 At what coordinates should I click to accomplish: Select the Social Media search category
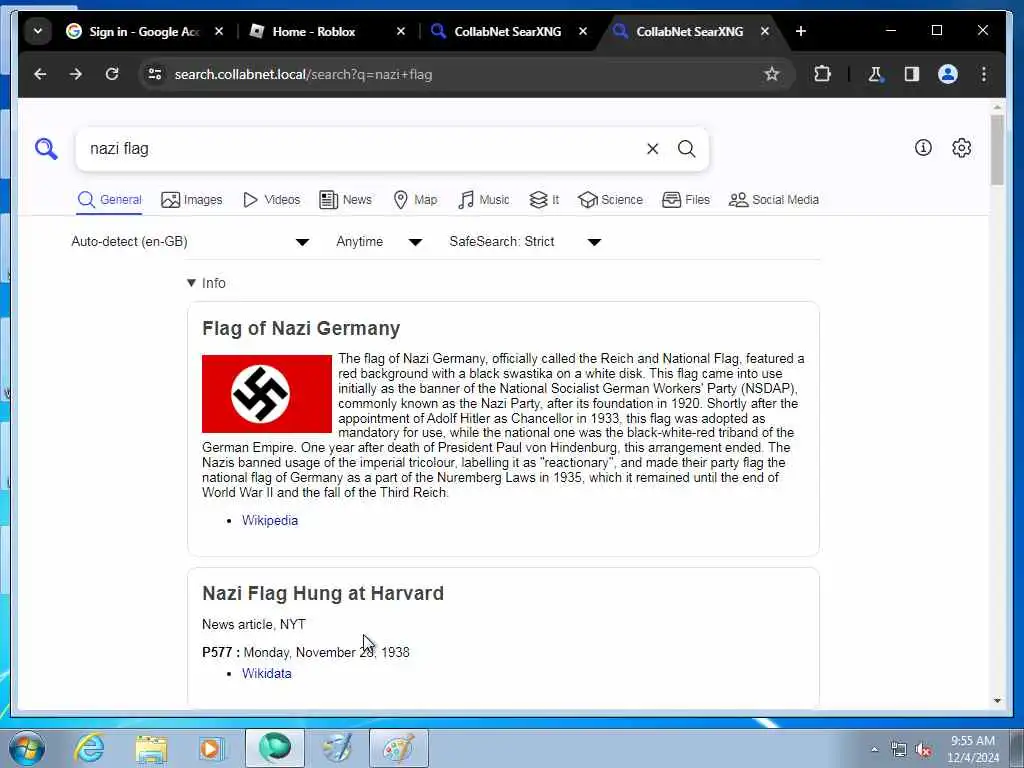(x=774, y=200)
